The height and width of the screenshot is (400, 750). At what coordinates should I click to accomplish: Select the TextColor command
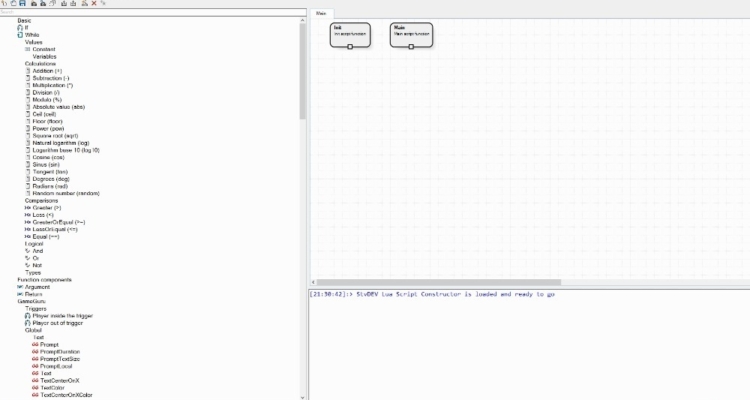(48, 388)
